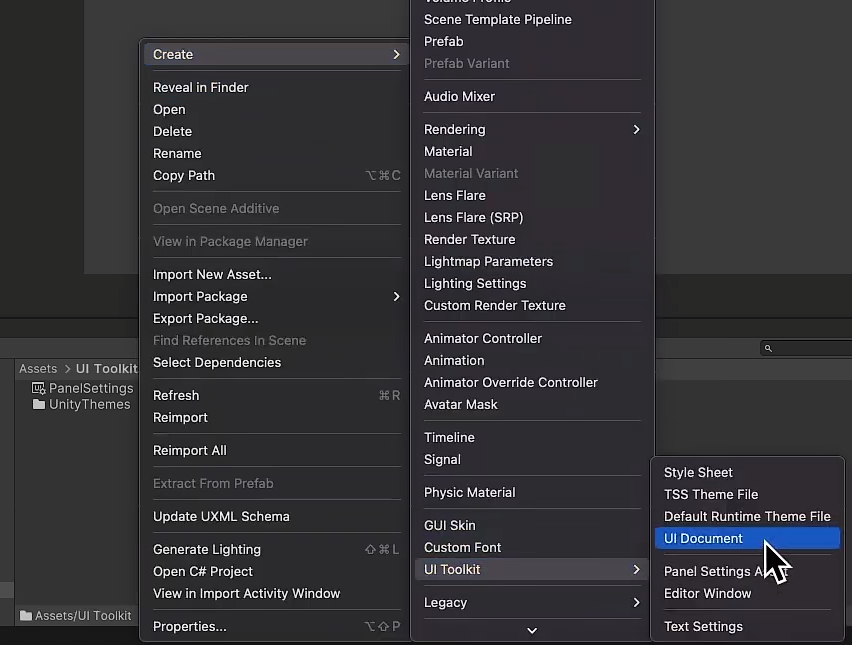
Task: Choose Delete in context menu
Action: (x=277, y=131)
